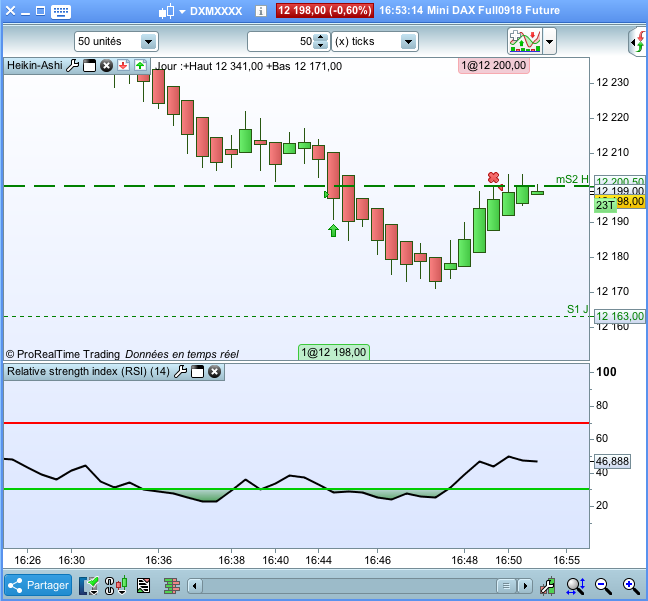Click the auto-fit zoom magnifier with arrows
648x601 pixels.
(x=576, y=586)
